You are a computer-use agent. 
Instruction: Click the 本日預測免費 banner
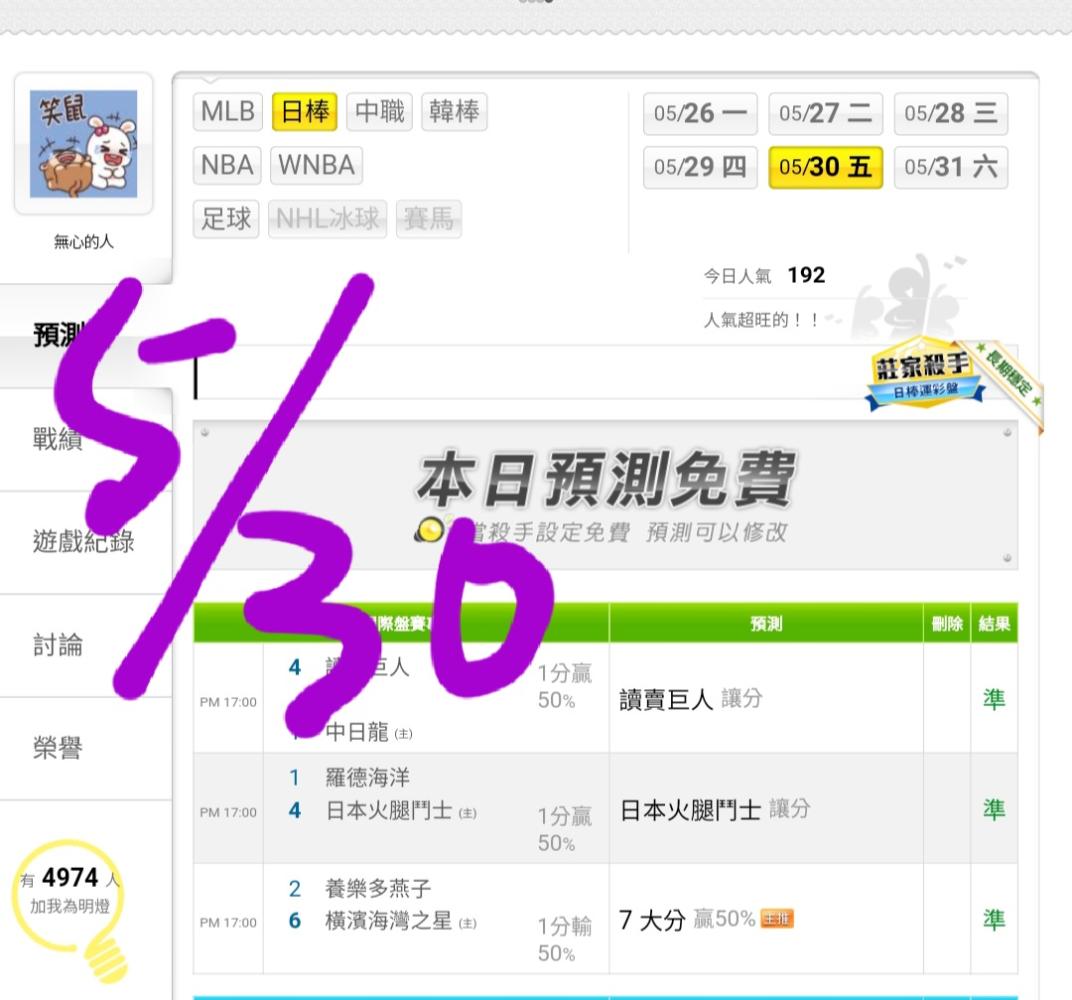coord(606,496)
